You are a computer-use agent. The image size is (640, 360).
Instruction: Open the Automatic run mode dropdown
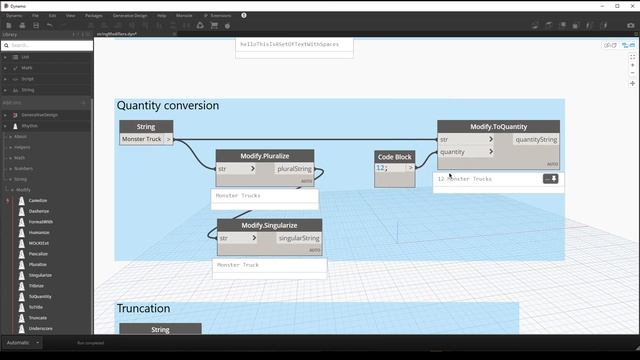(22, 342)
